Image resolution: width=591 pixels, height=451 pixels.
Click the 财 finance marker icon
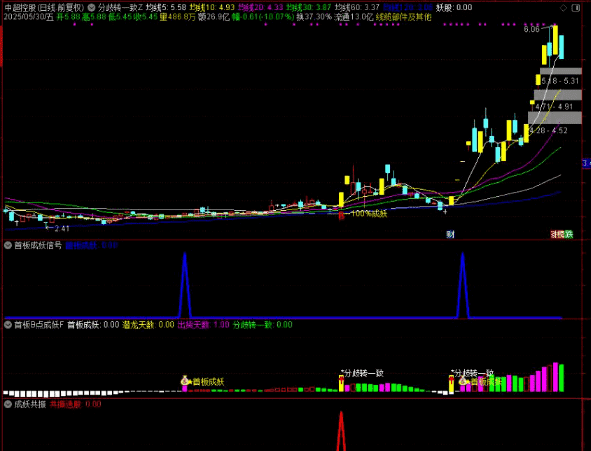click(450, 234)
